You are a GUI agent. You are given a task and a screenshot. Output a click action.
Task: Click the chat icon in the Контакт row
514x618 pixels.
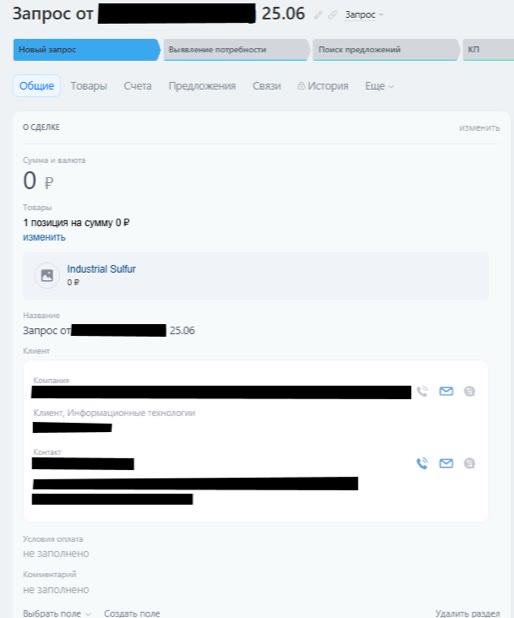pyautogui.click(x=469, y=463)
